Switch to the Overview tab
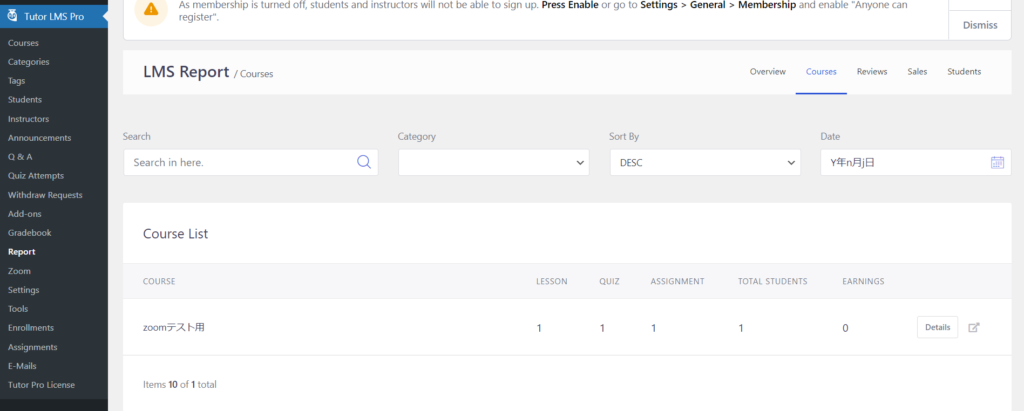Image resolution: width=1024 pixels, height=411 pixels. coord(767,72)
